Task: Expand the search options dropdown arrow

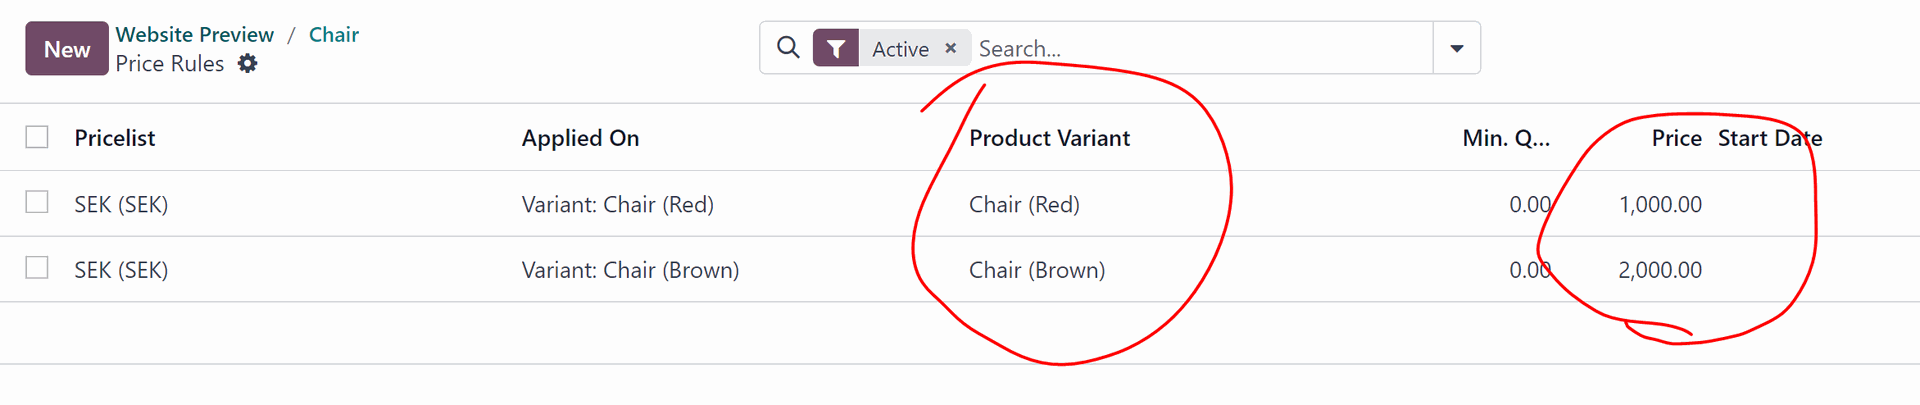Action: (1457, 48)
